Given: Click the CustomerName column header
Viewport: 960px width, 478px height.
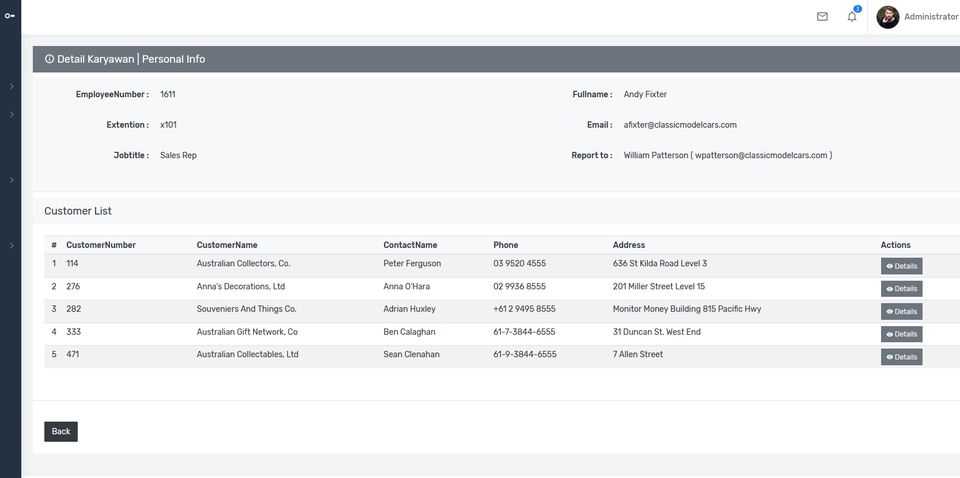Looking at the screenshot, I should point(227,245).
